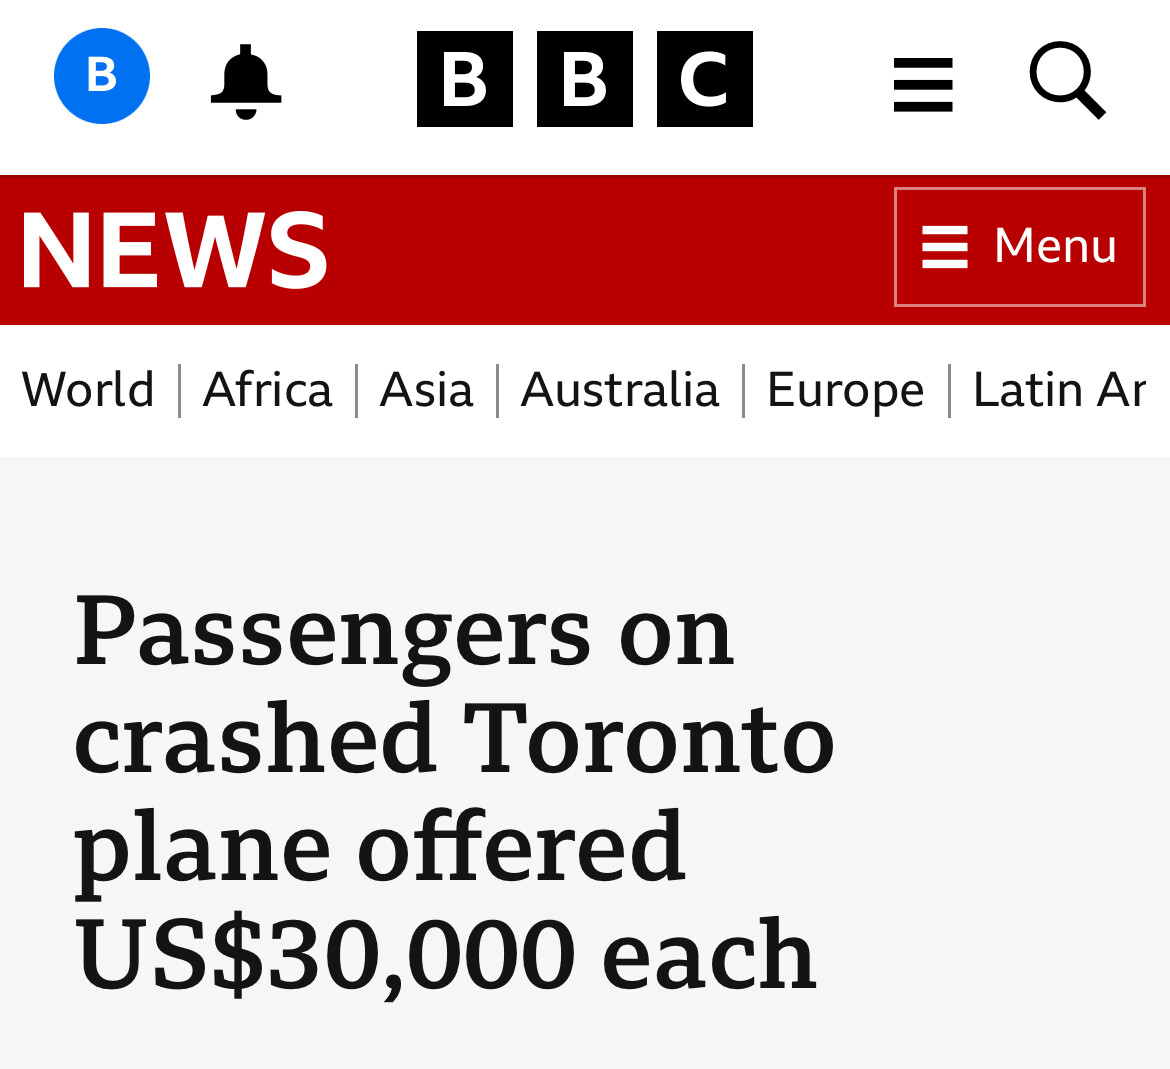Click the middle B block of the BBC logo

click(x=584, y=79)
